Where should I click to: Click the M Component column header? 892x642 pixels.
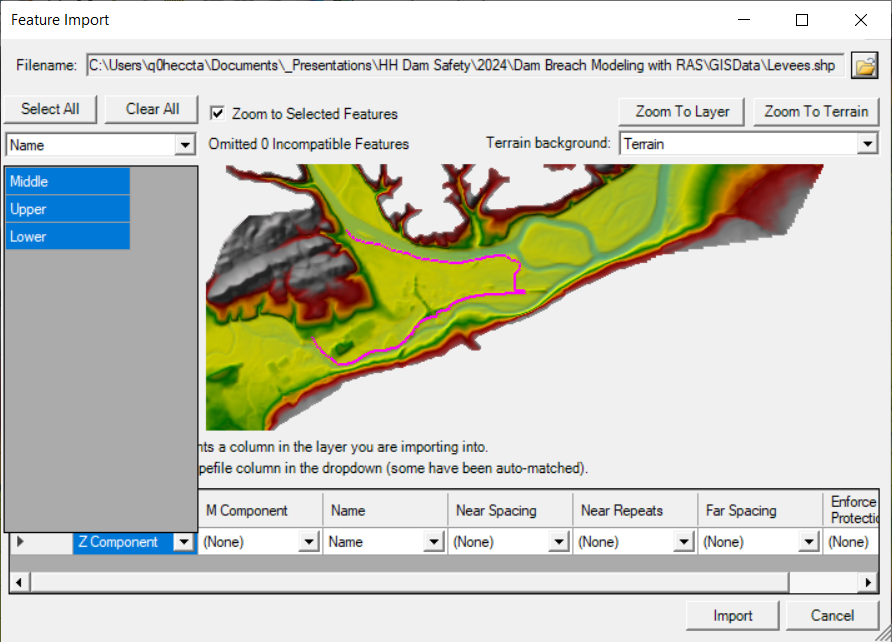(x=260, y=510)
